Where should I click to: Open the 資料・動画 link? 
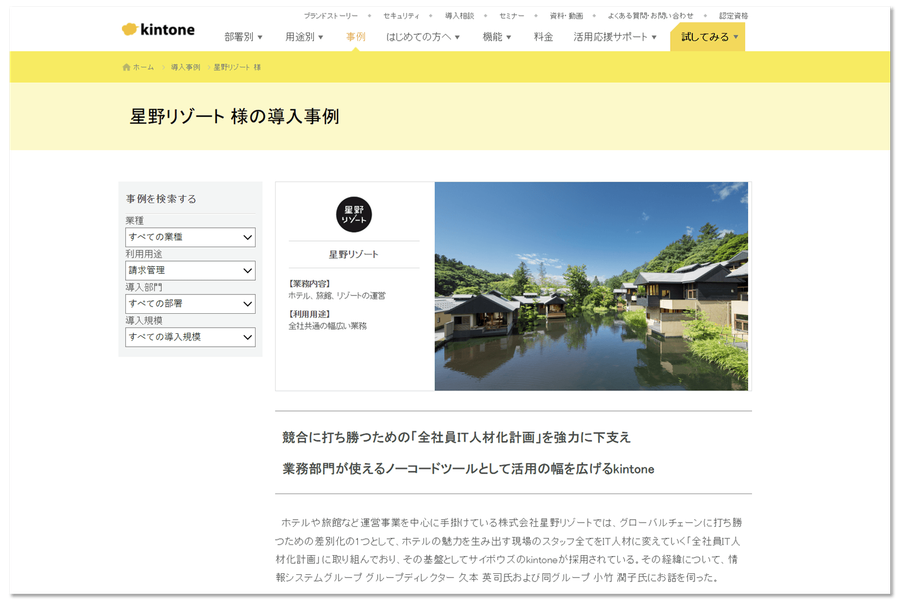point(566,16)
